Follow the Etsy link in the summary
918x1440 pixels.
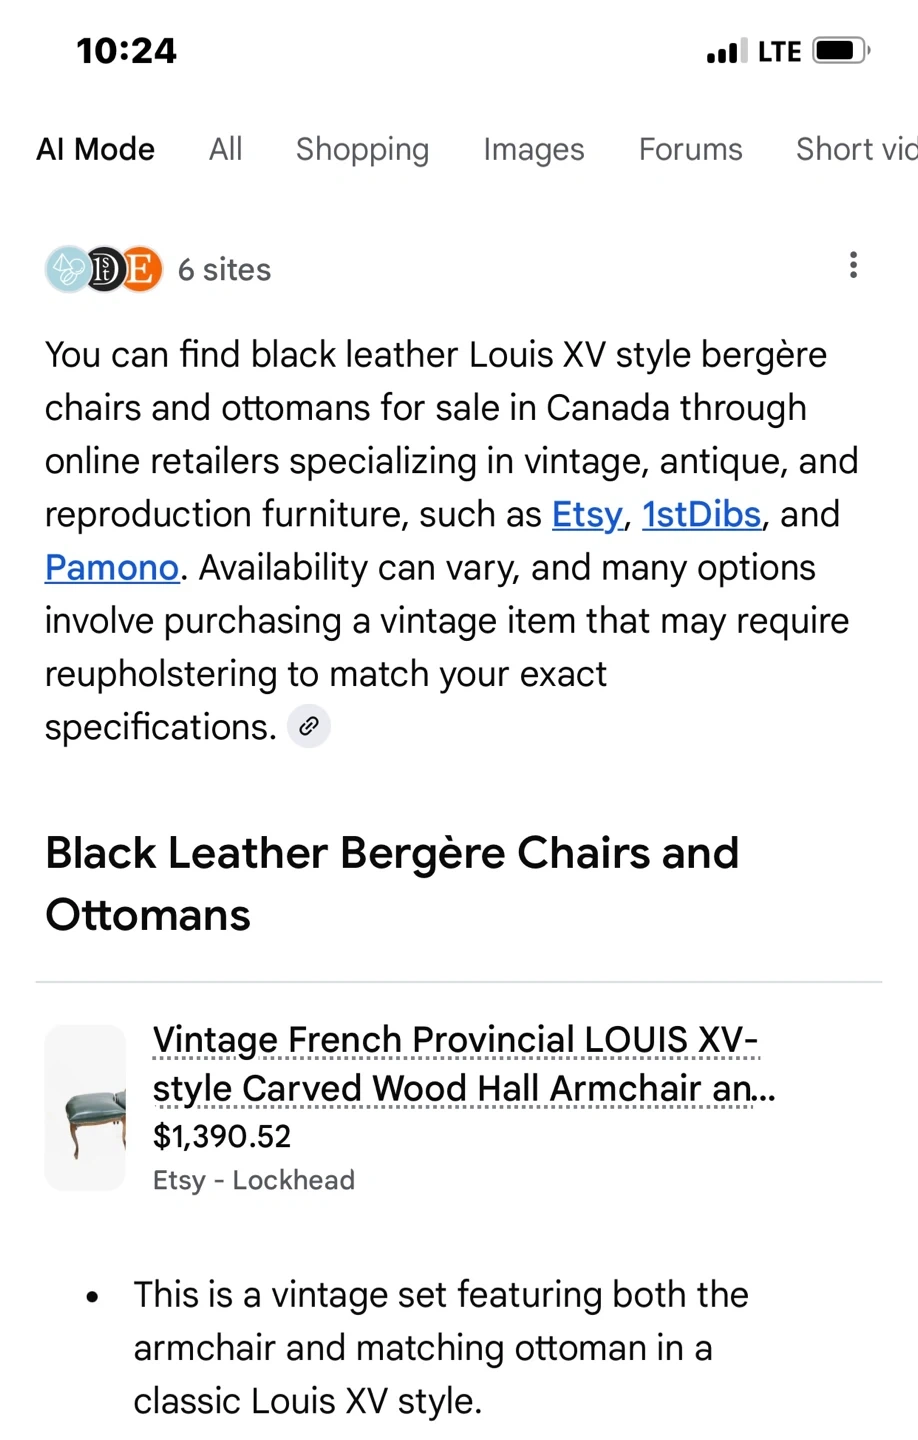(587, 514)
